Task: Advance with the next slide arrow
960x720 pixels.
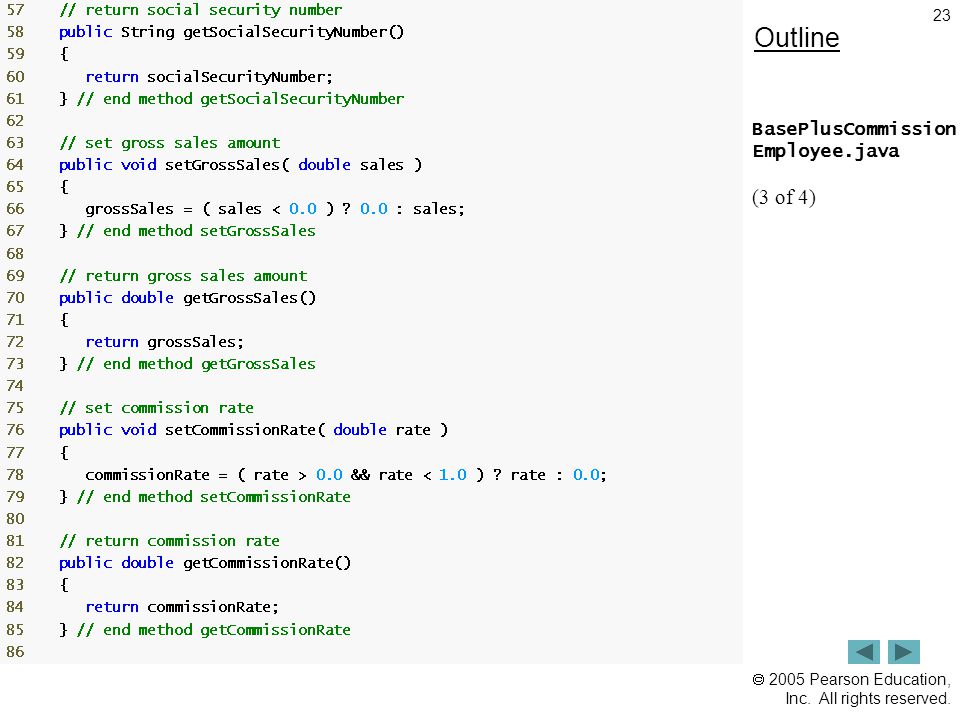Action: [904, 651]
